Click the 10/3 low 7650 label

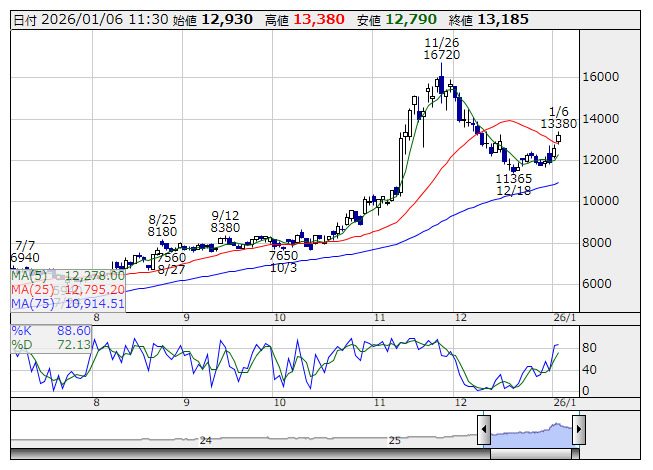pyautogui.click(x=283, y=262)
